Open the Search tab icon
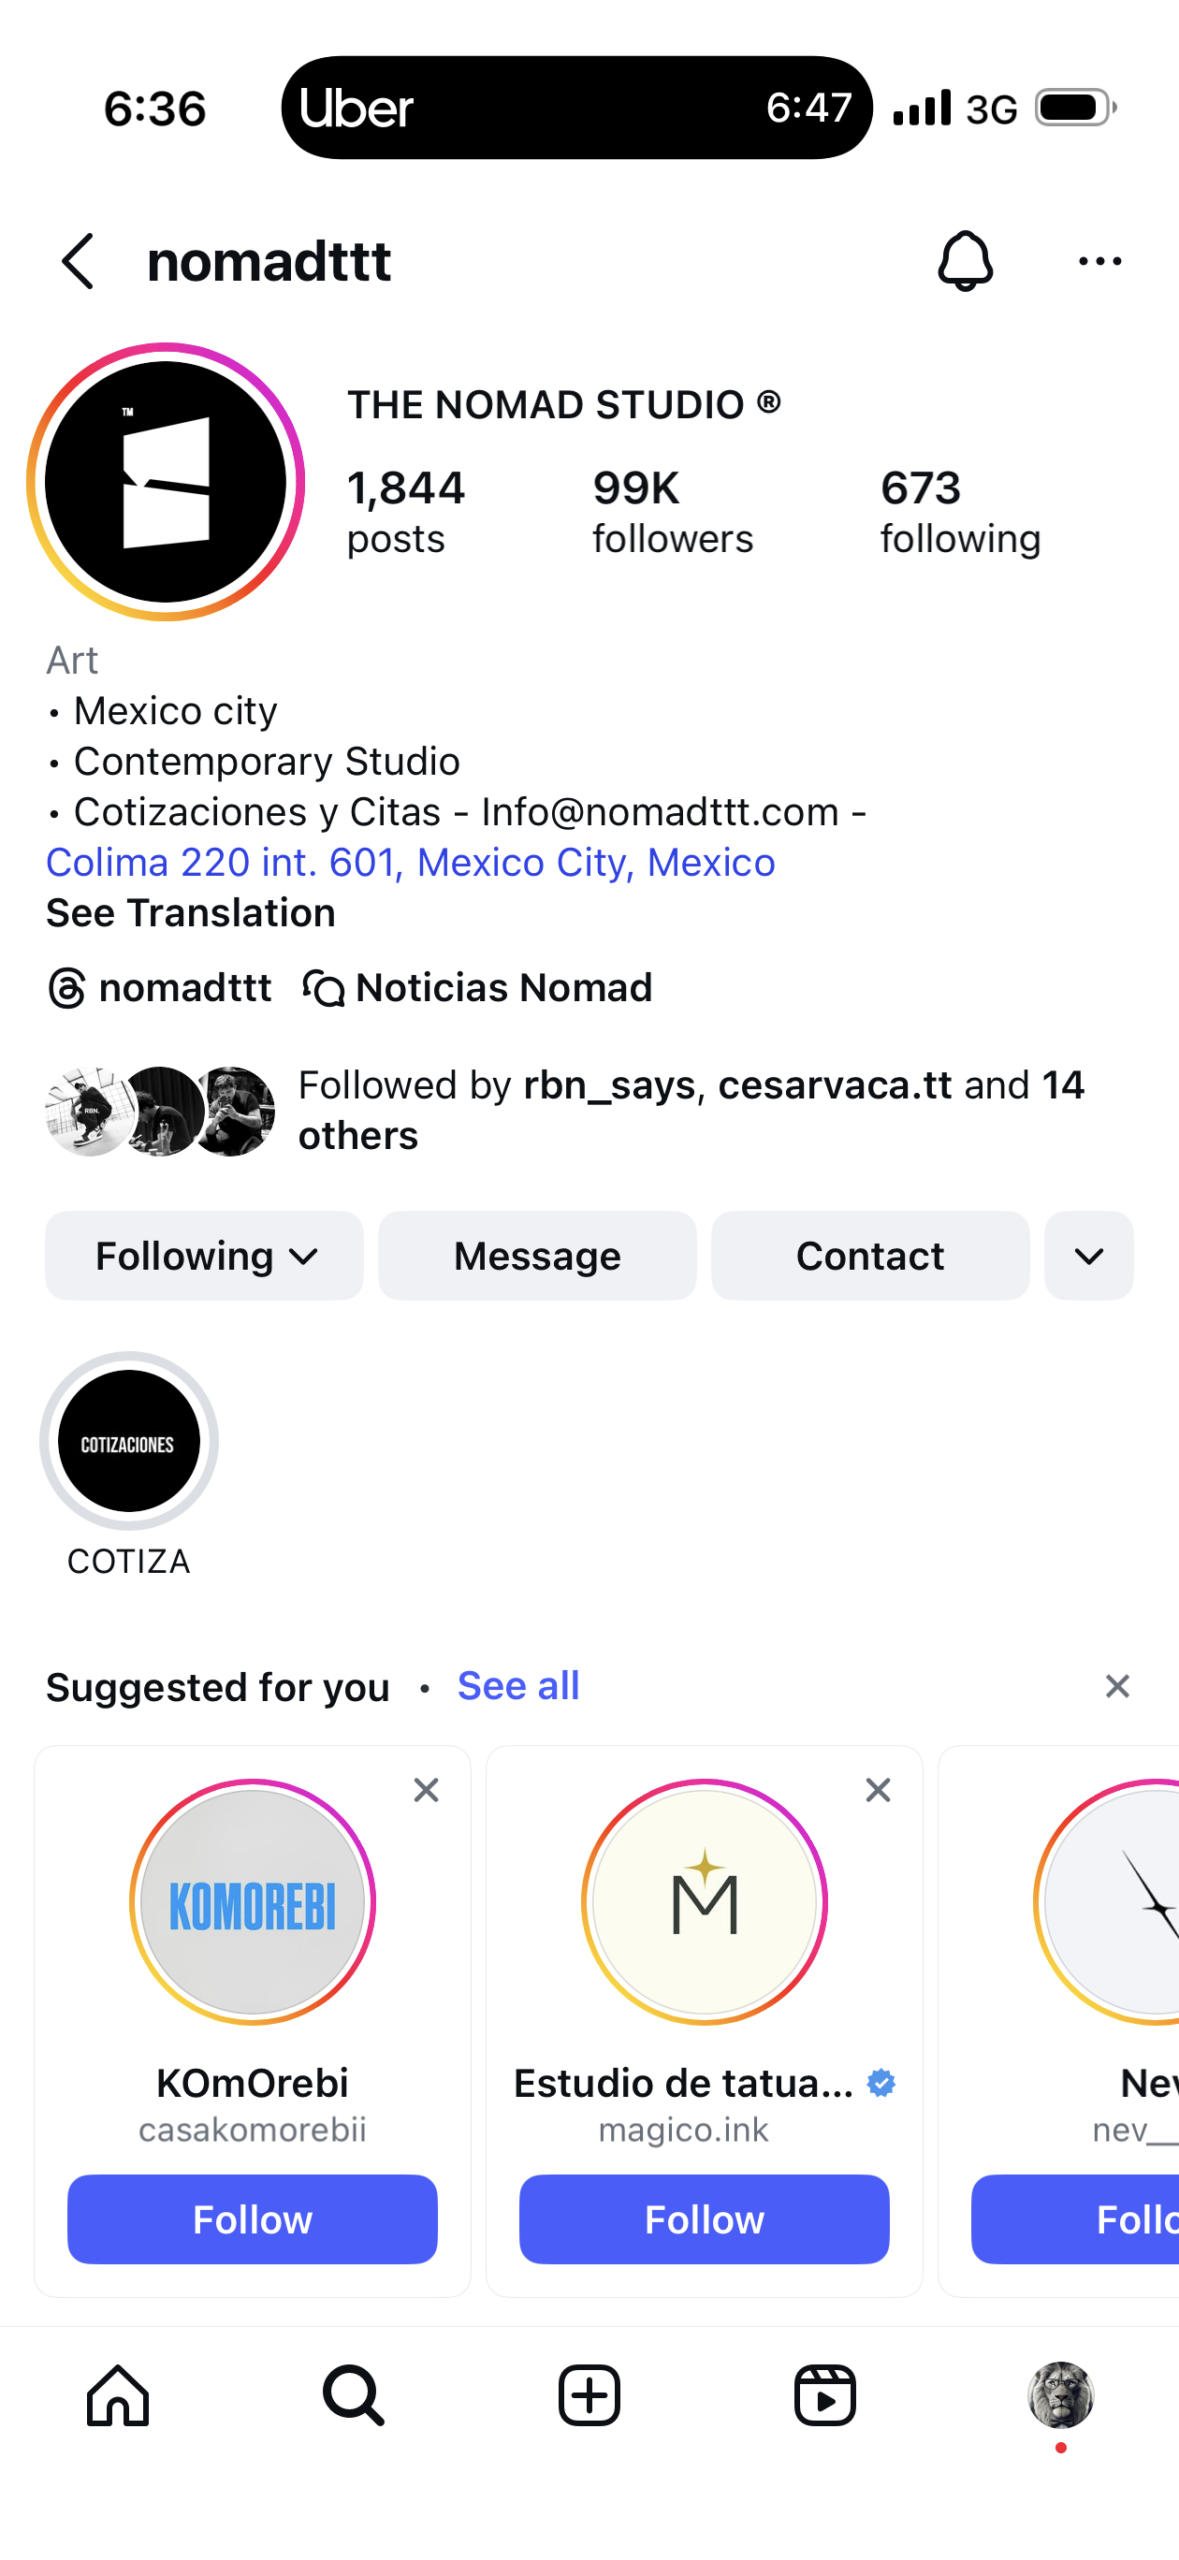 pos(353,2395)
